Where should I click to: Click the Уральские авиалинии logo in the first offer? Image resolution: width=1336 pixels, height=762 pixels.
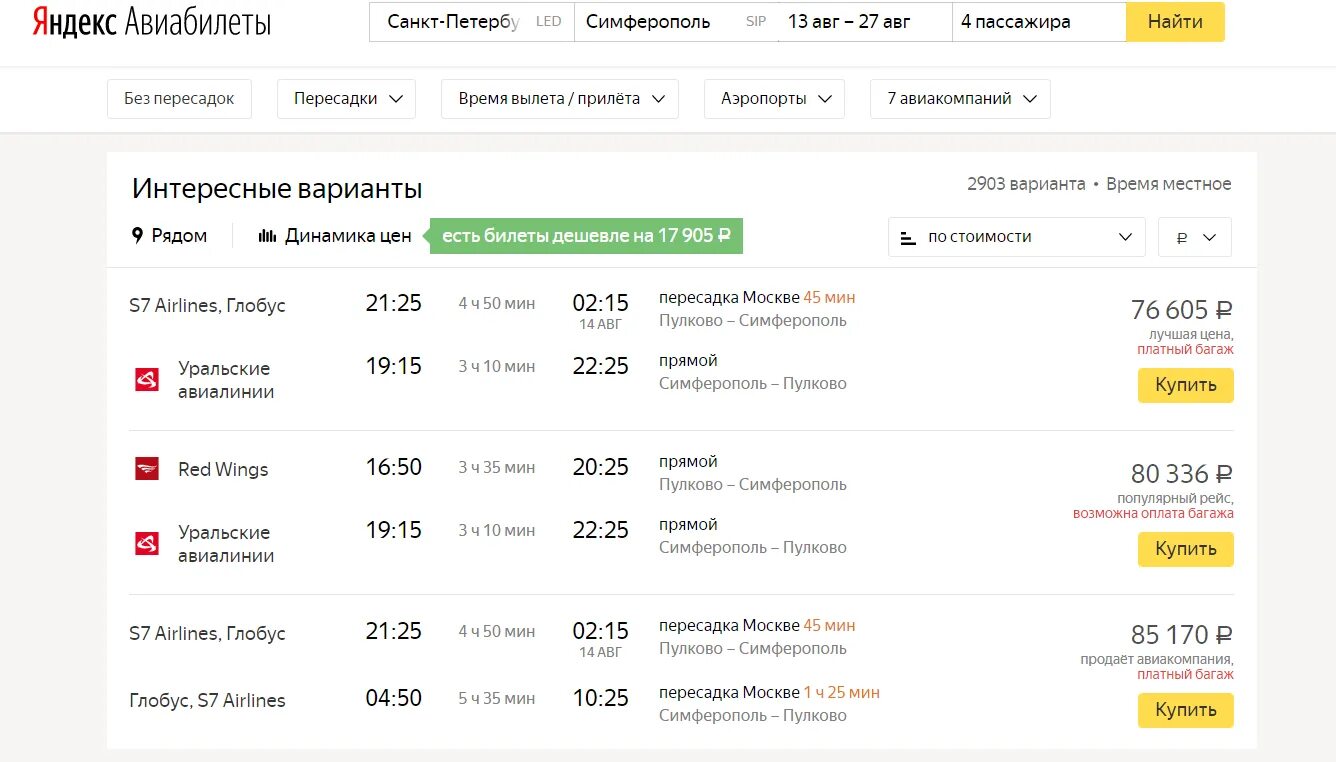click(147, 379)
